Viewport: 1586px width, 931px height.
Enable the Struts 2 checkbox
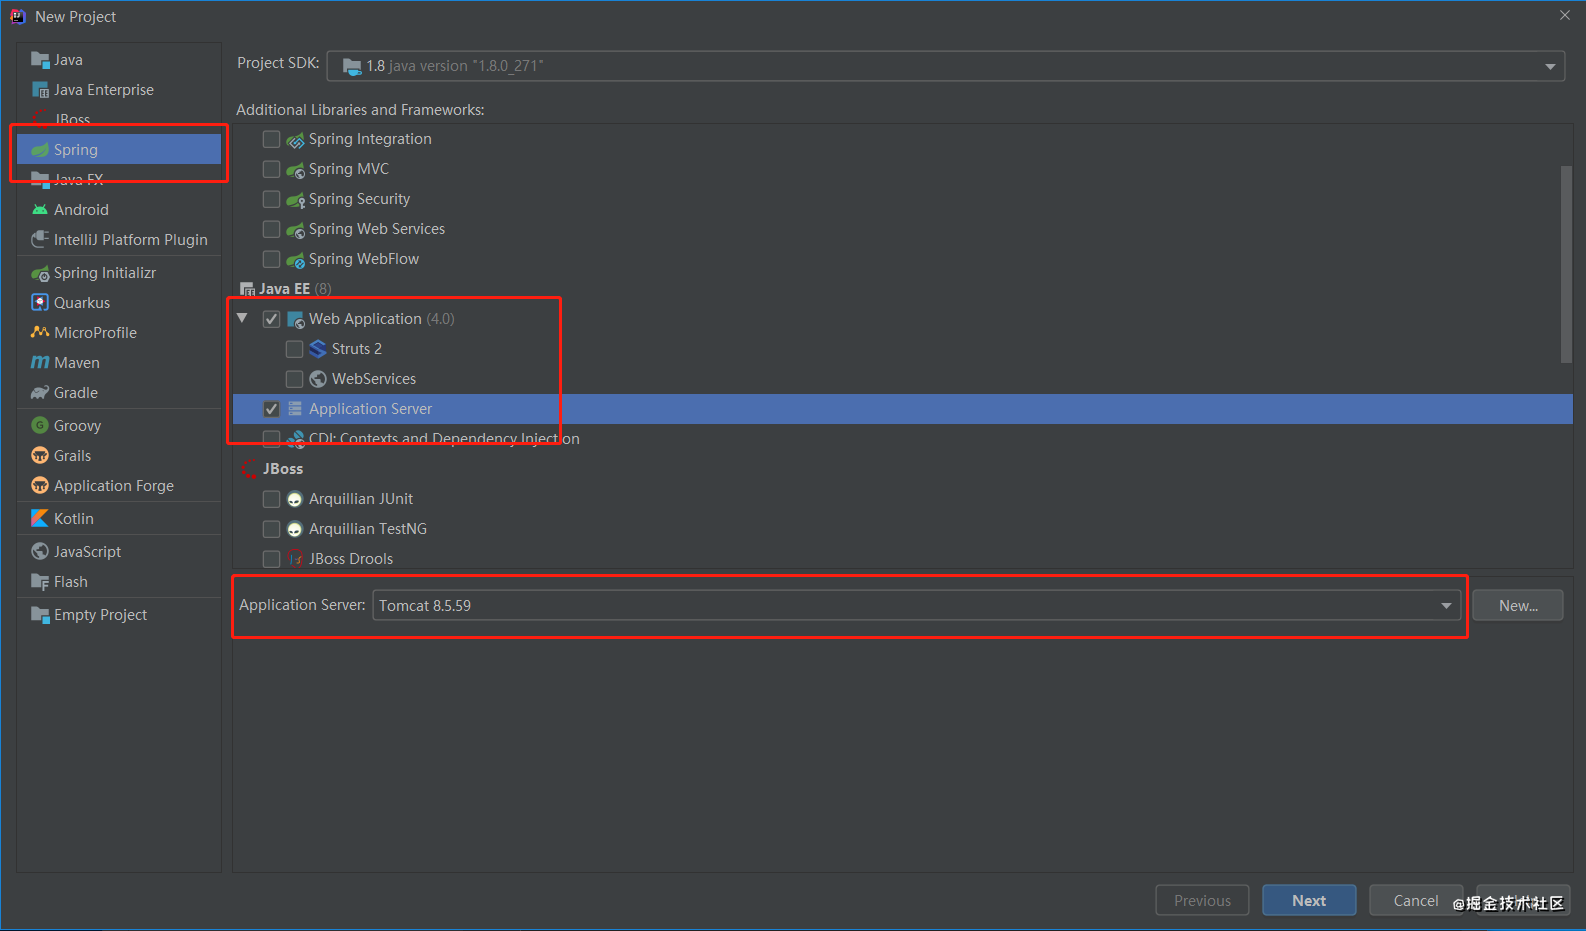(294, 349)
